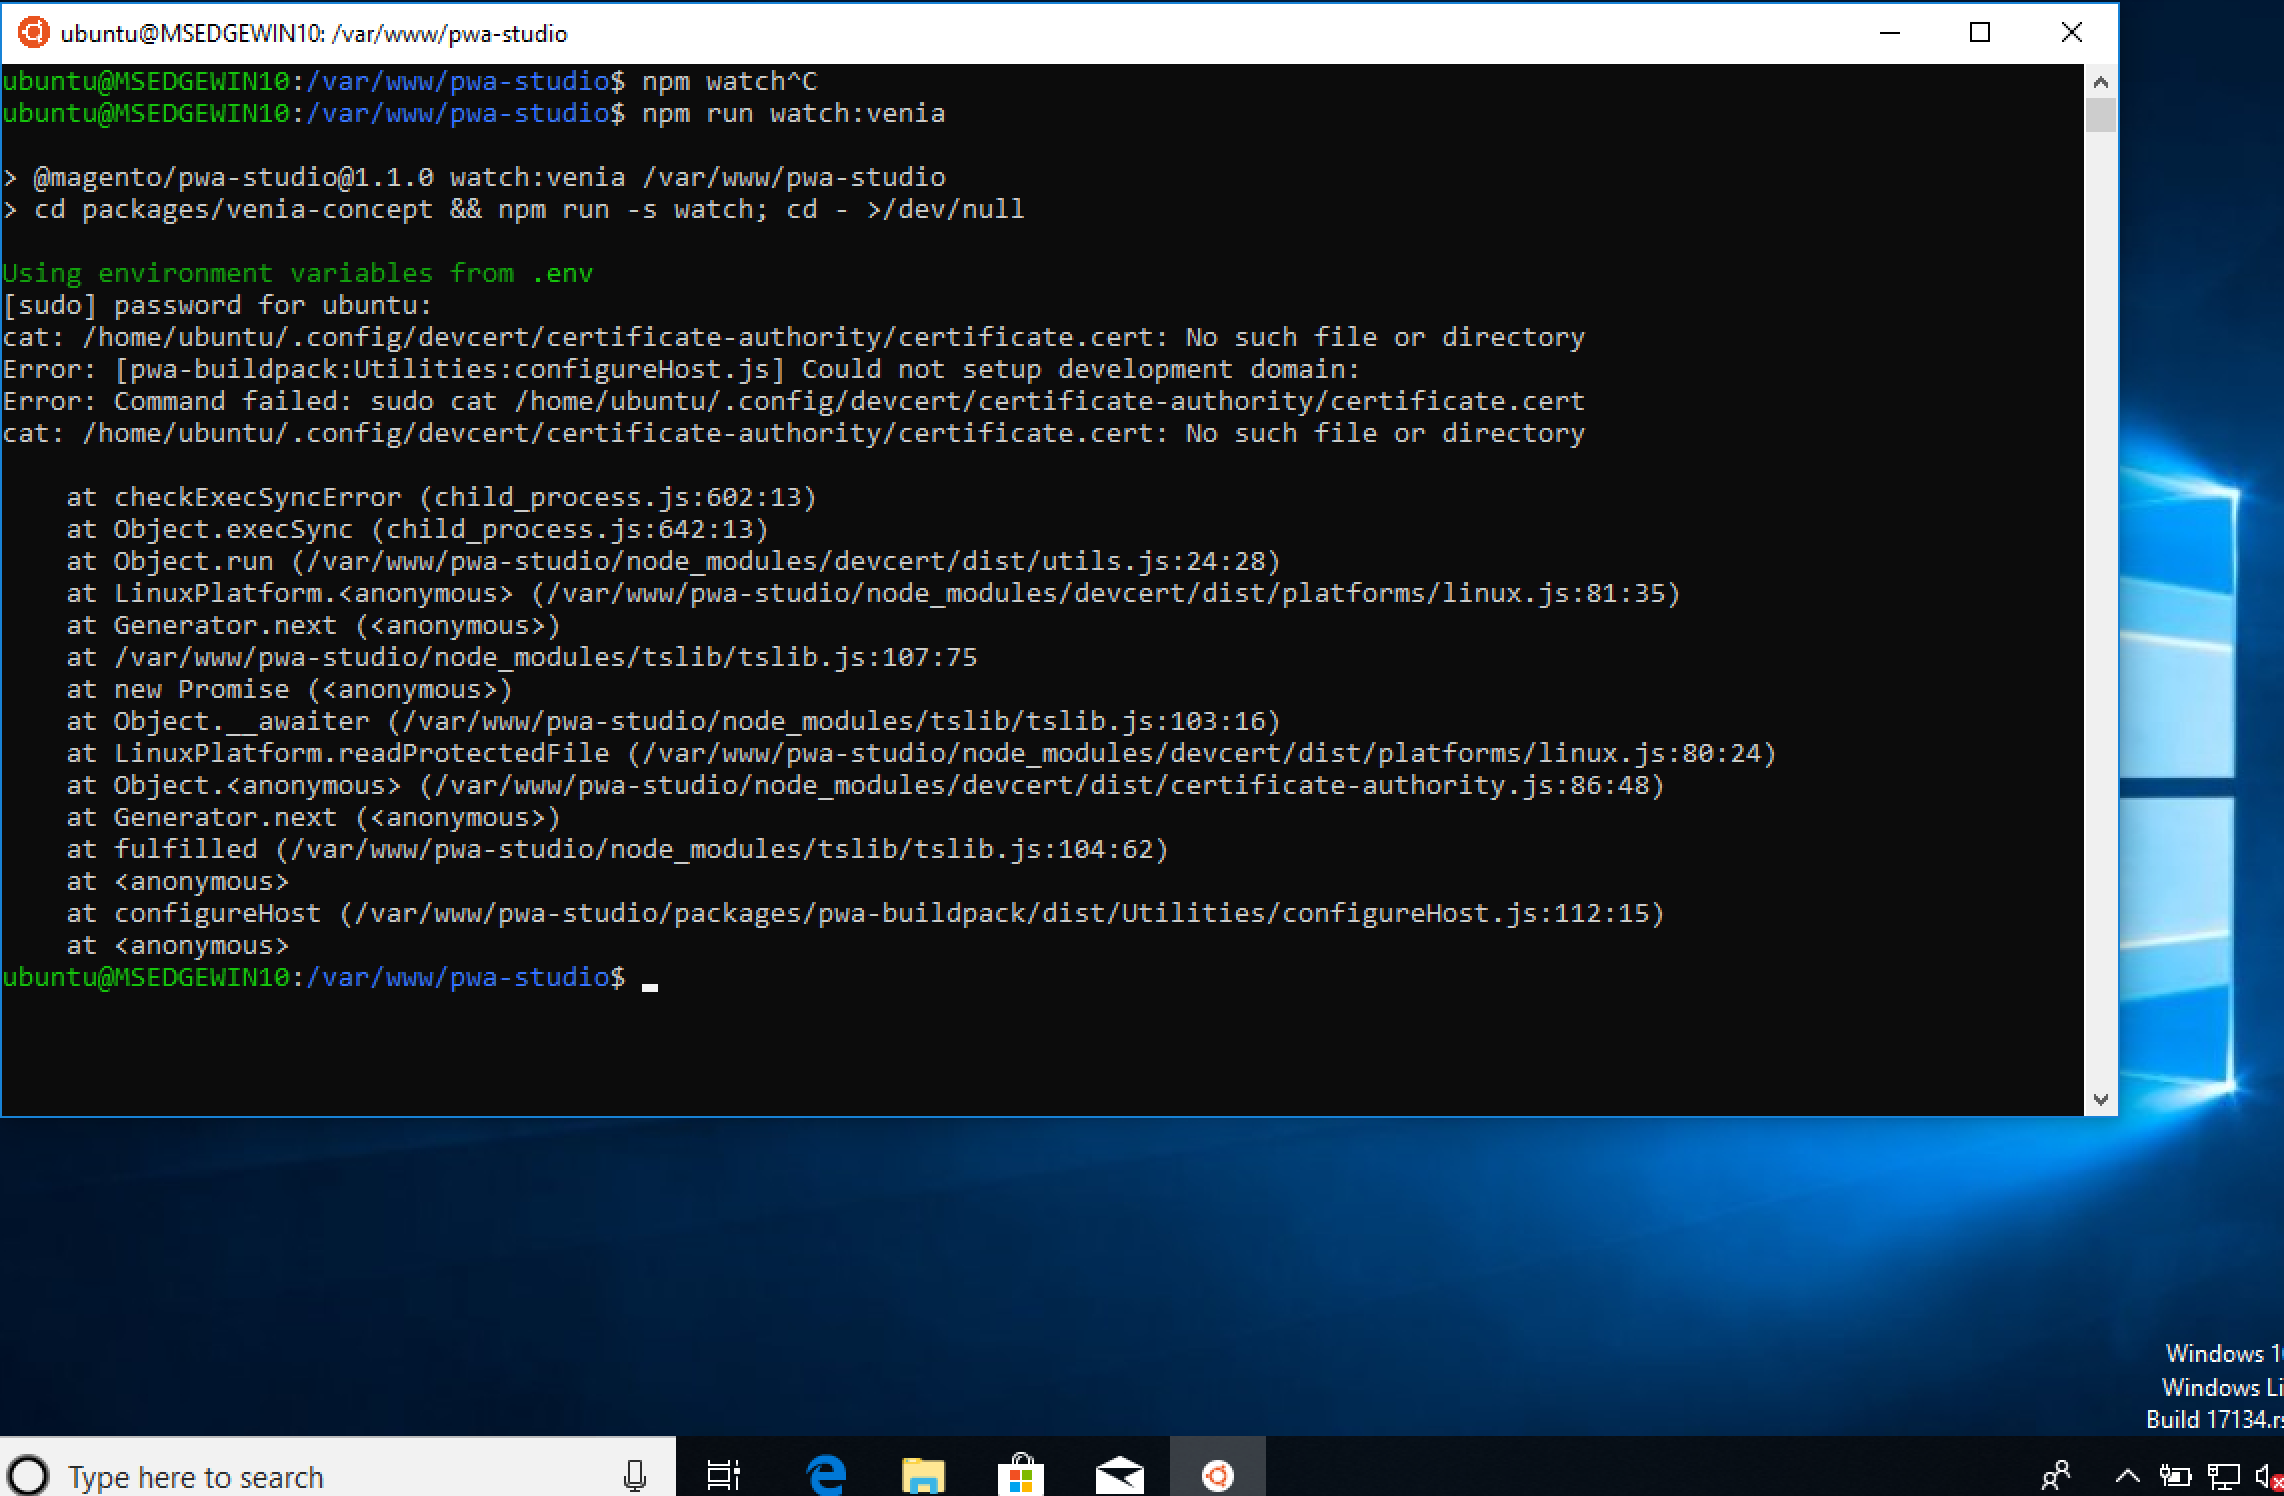Open Task View from the taskbar
Image resolution: width=2284 pixels, height=1496 pixels.
point(723,1475)
